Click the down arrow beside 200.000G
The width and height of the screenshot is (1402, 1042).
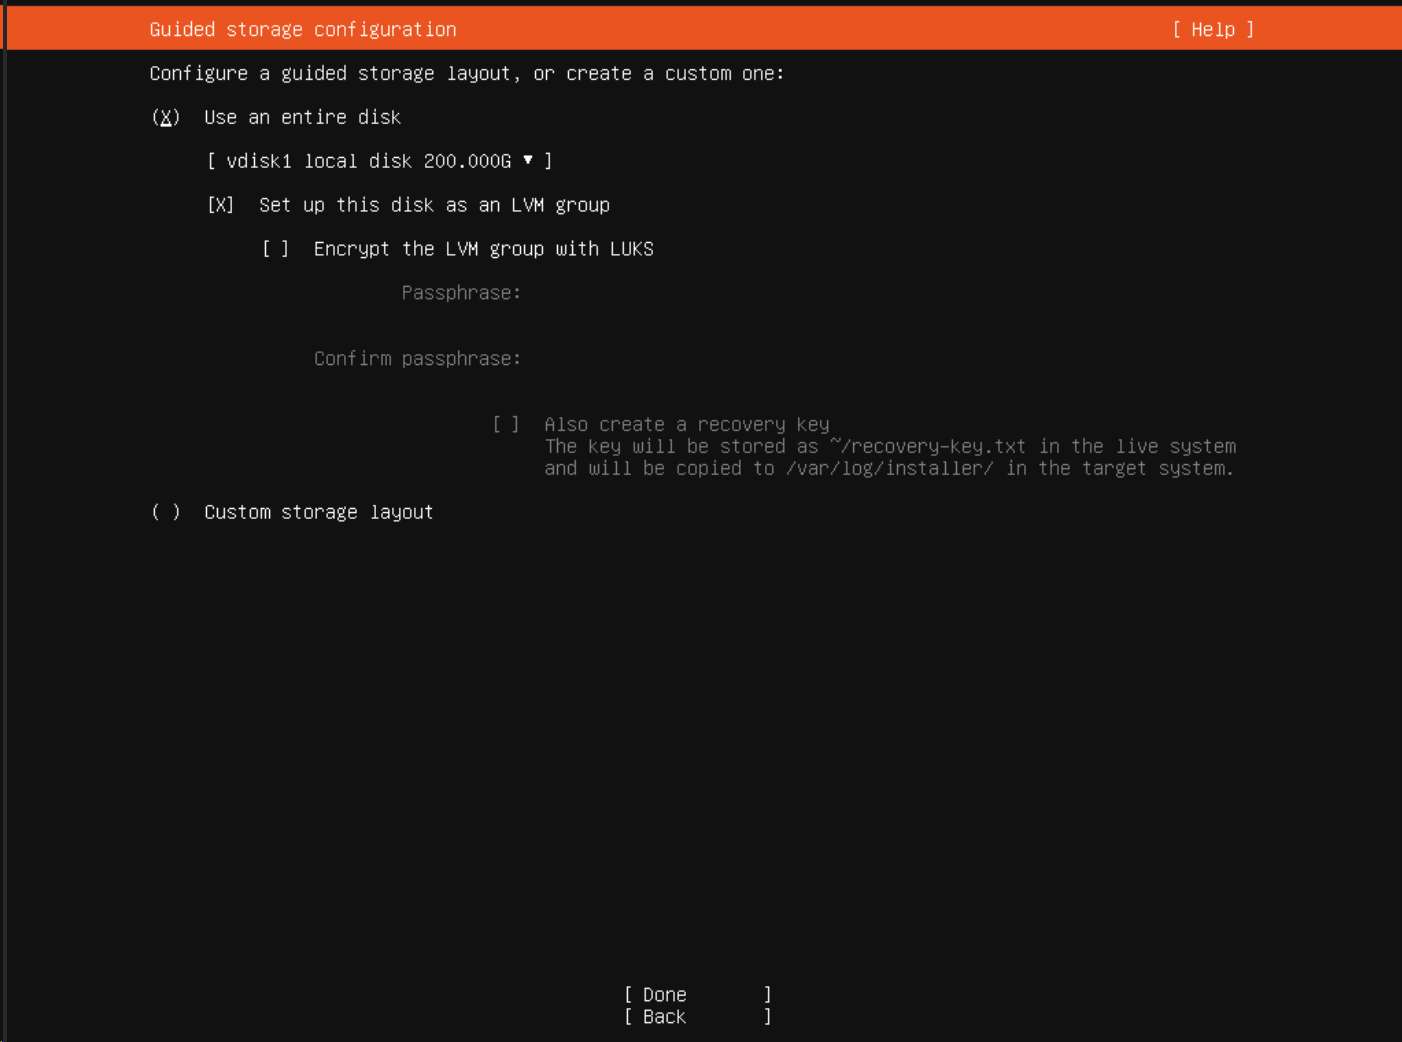click(528, 160)
